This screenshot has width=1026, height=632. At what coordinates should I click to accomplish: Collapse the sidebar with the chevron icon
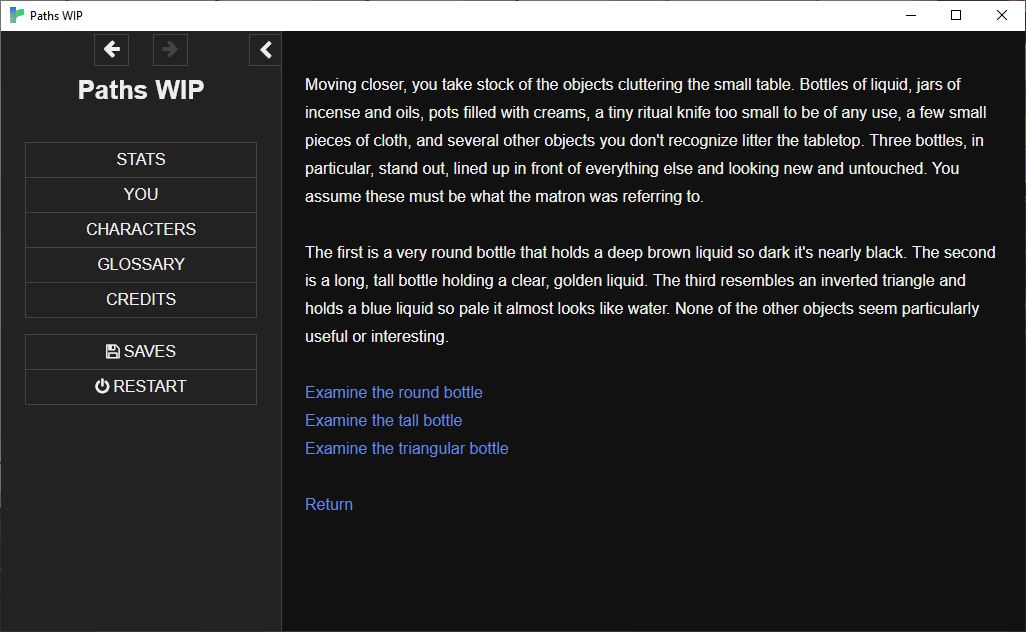click(264, 49)
